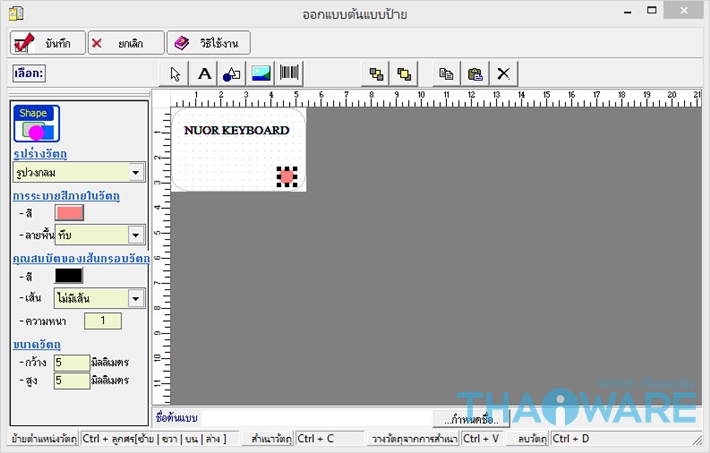Click the บันทึก save button
Image resolution: width=710 pixels, height=453 pixels.
coord(48,43)
